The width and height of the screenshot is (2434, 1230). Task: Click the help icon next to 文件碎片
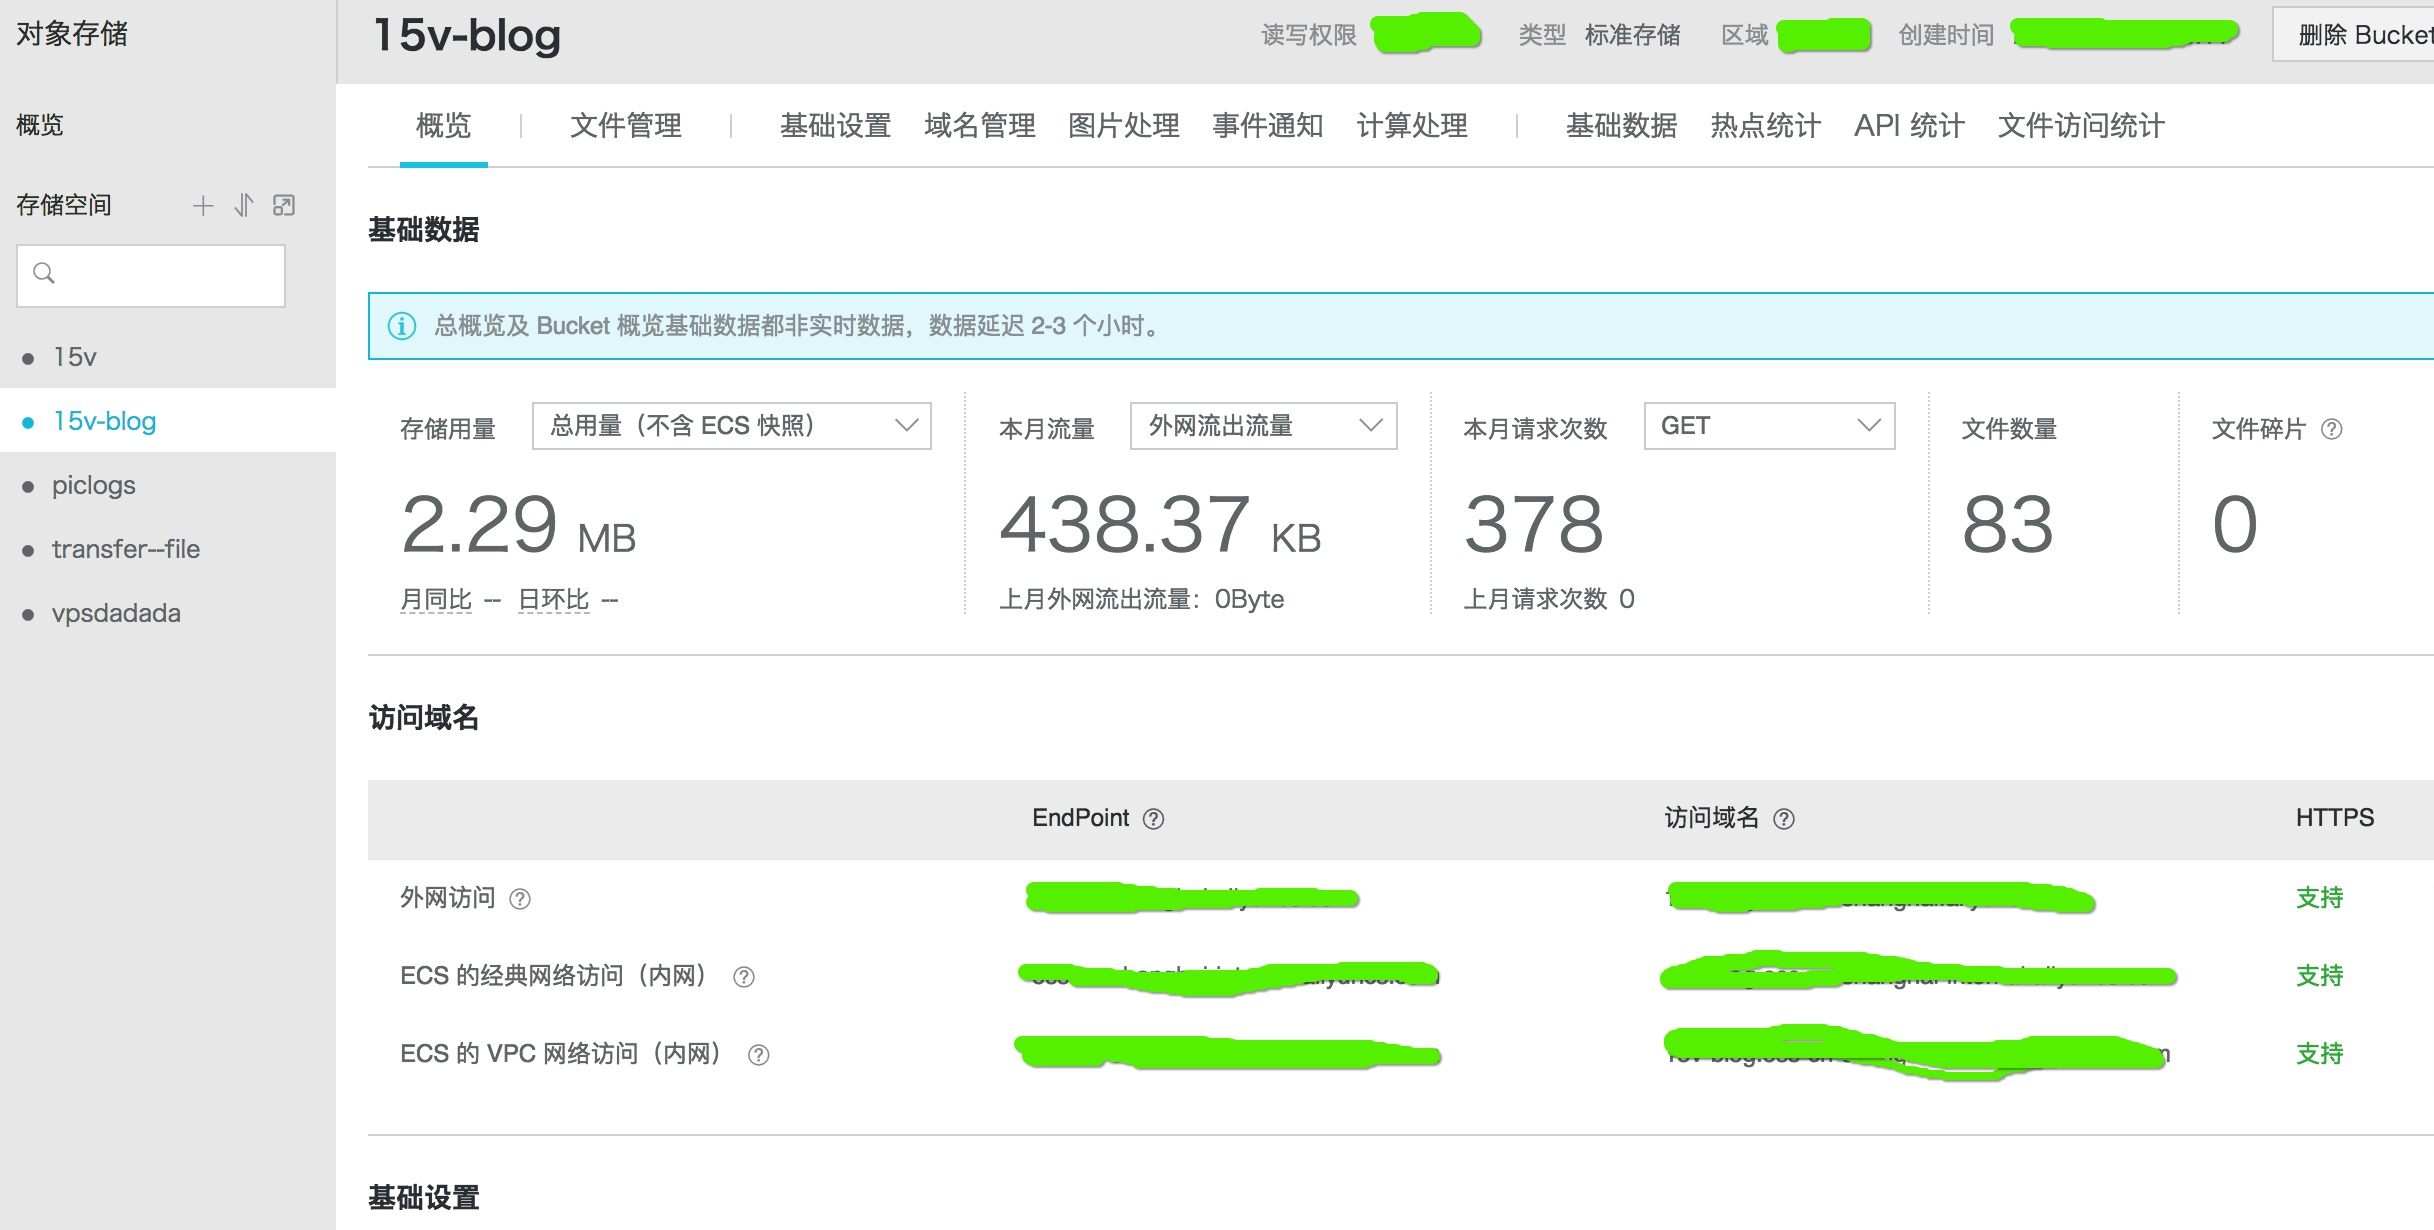[x=2332, y=429]
